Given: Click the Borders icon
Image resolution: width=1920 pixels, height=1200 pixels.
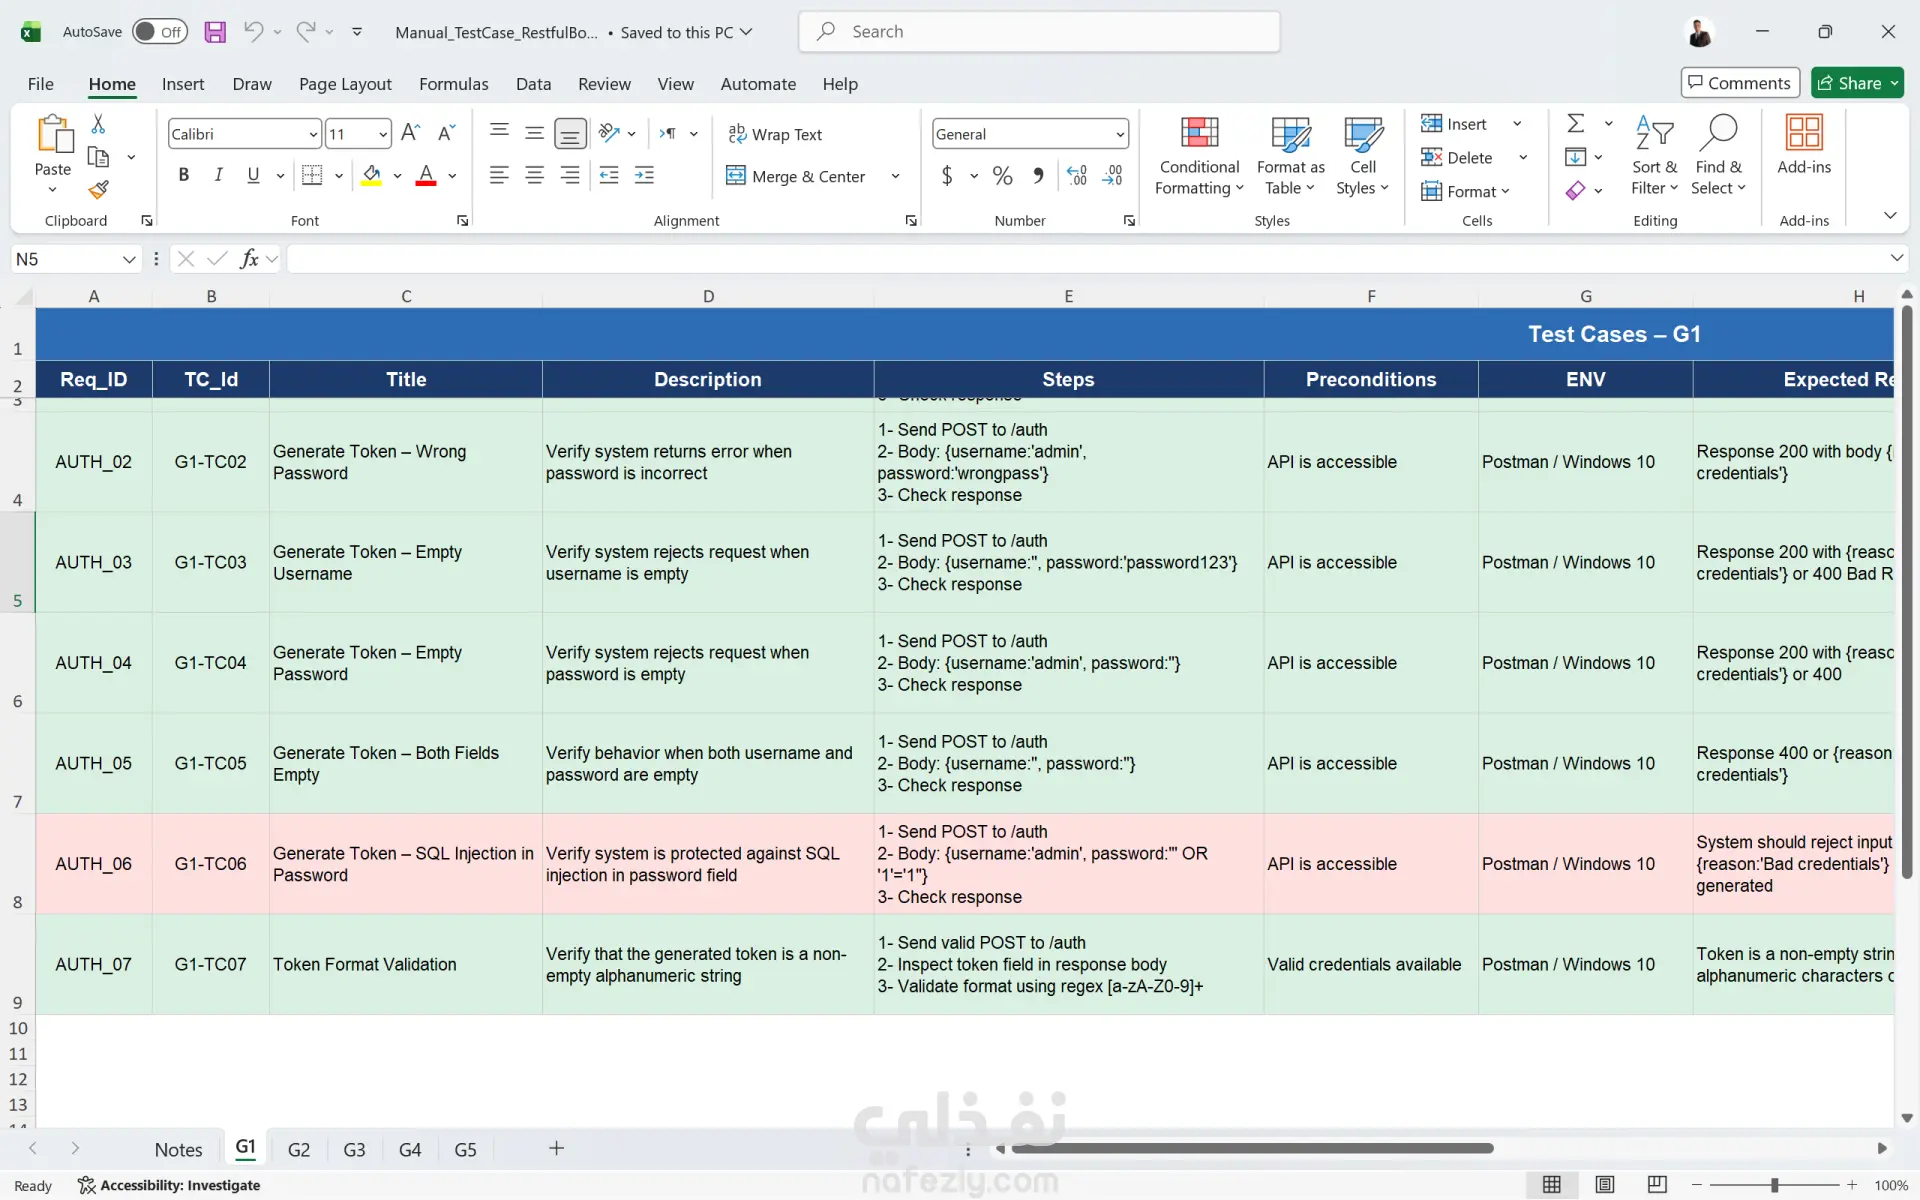Looking at the screenshot, I should point(312,175).
